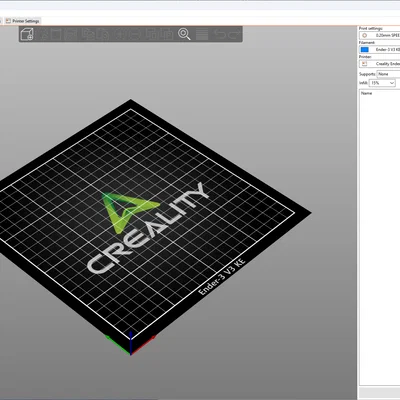The width and height of the screenshot is (400, 400).
Task: Click the Delete all toolbar icon
Action: click(56, 34)
